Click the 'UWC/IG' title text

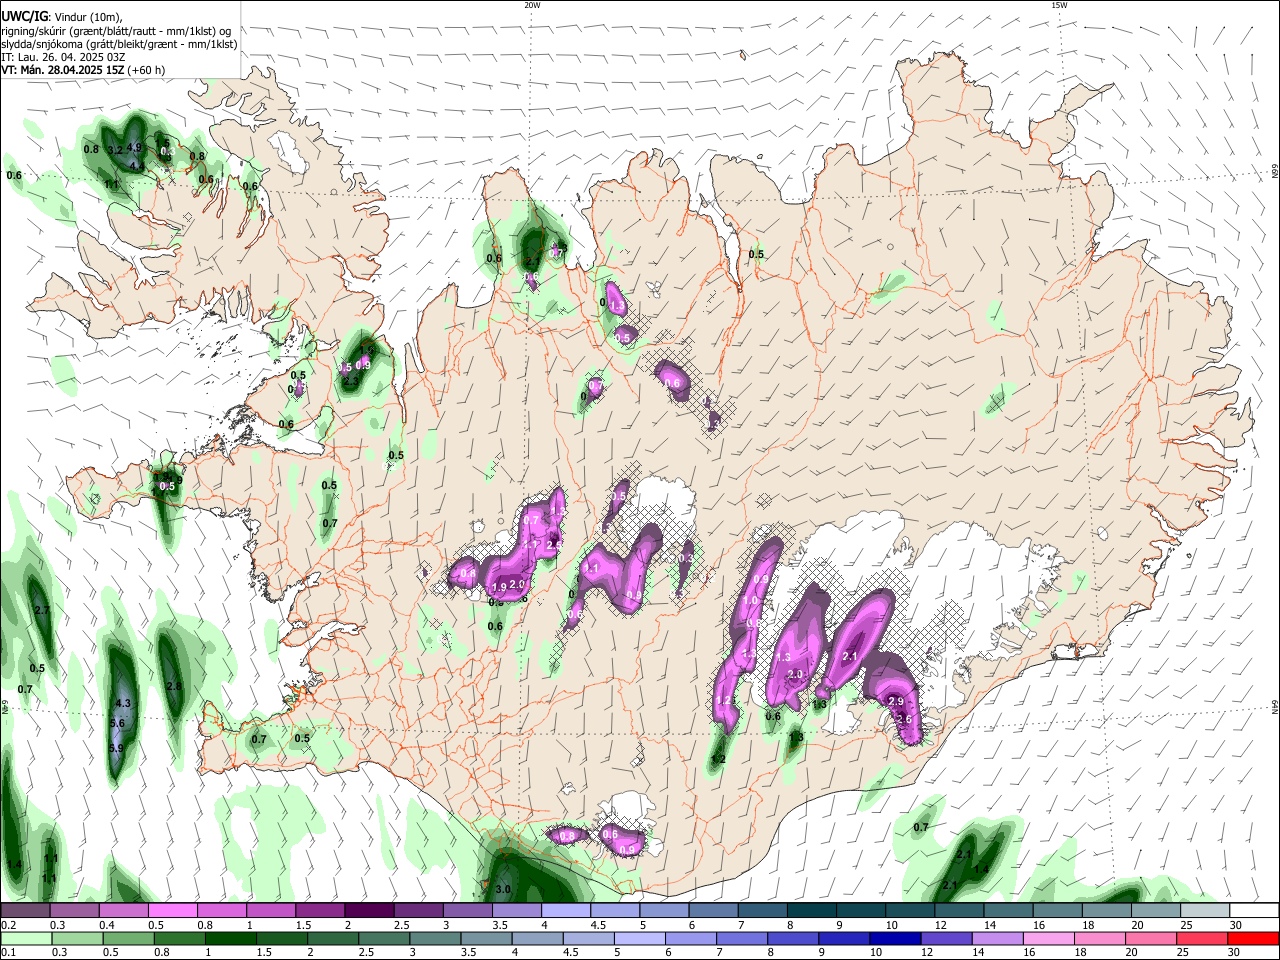click(x=24, y=17)
